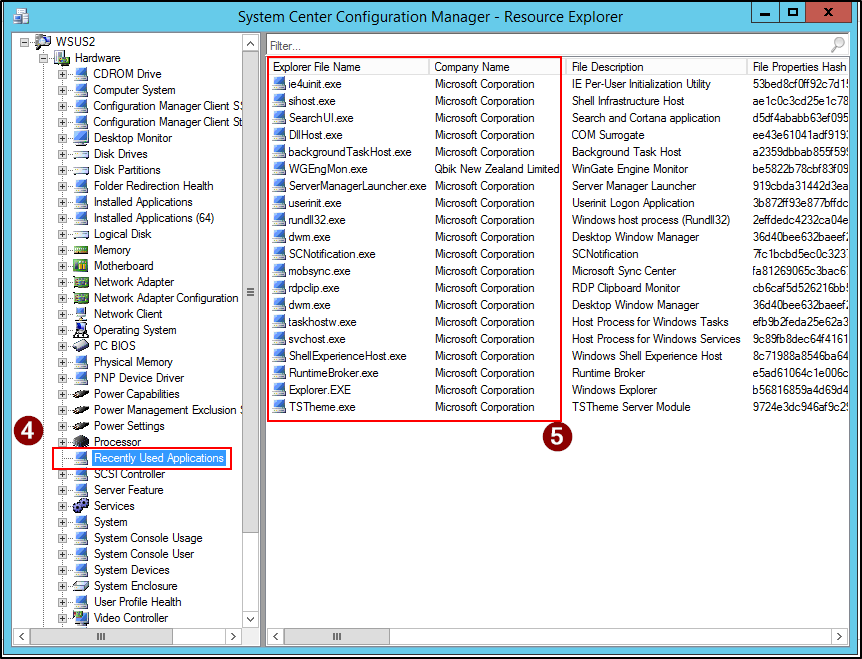Click the Runtime Broker description cell

(608, 373)
